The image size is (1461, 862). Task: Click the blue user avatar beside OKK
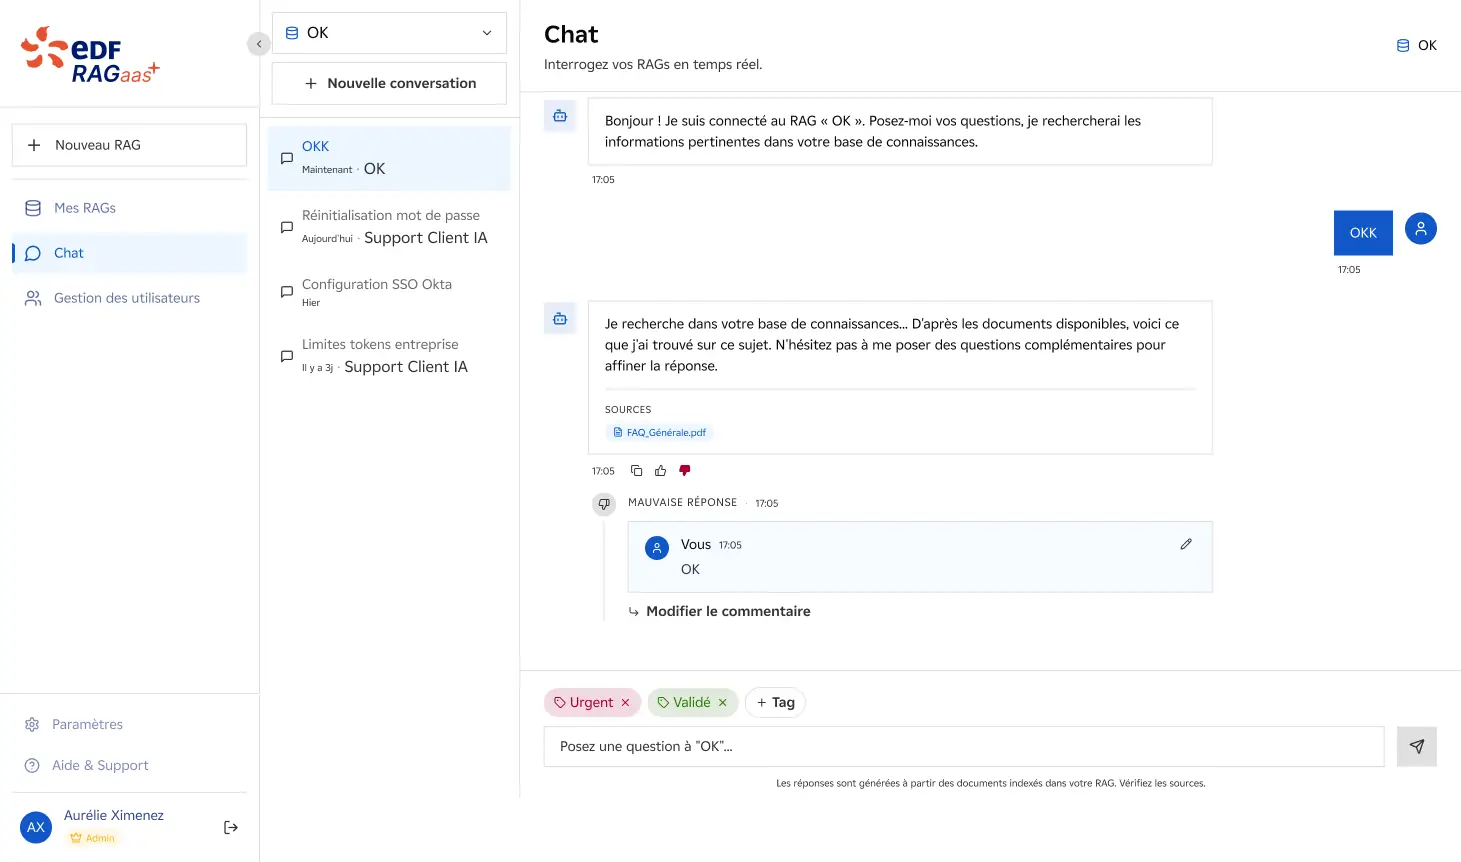pyautogui.click(x=1421, y=229)
